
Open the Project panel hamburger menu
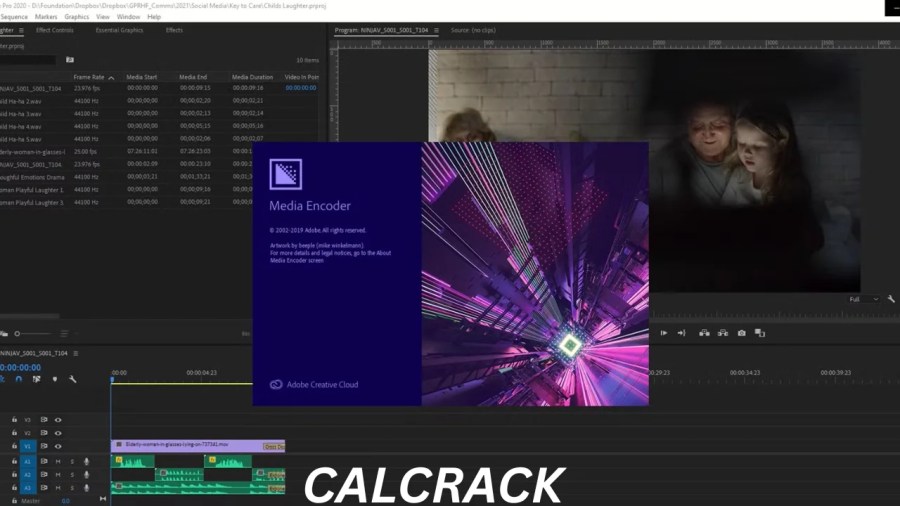pyautogui.click(x=21, y=30)
